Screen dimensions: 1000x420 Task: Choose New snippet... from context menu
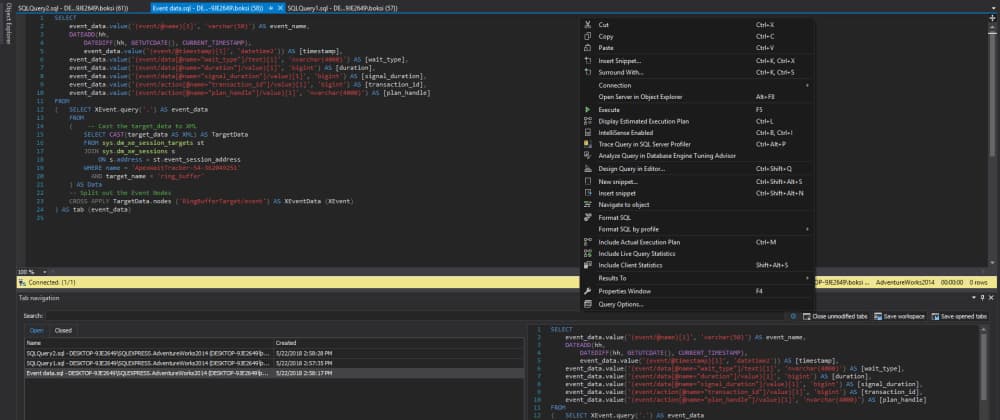point(697,182)
